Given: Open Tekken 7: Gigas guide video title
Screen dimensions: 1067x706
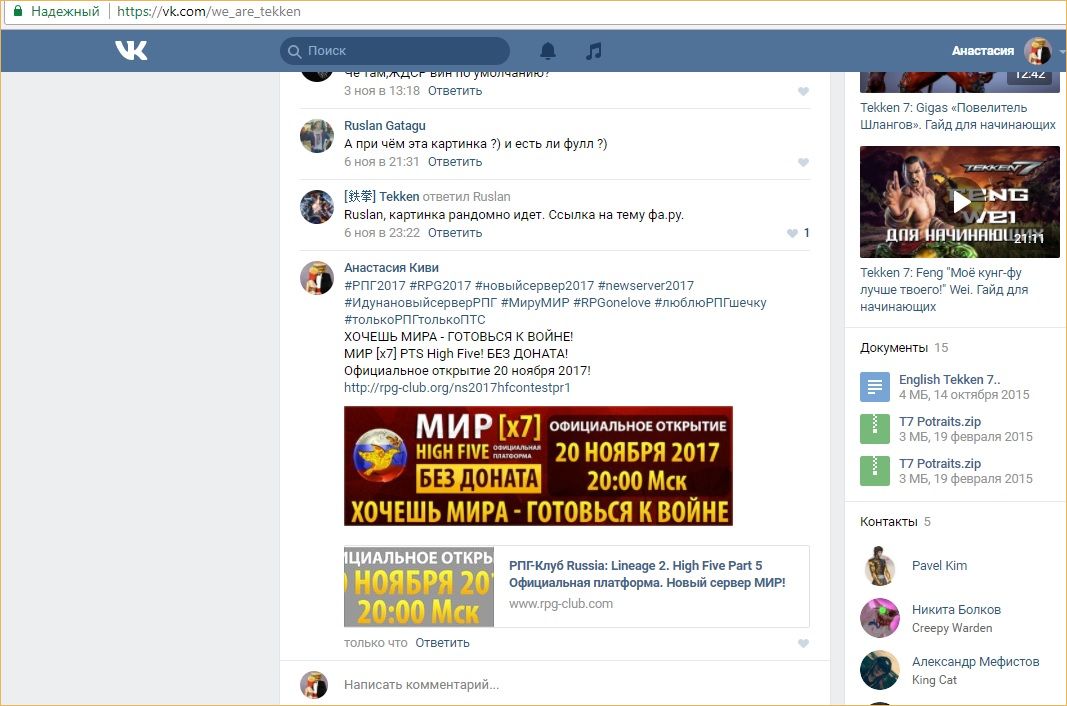Looking at the screenshot, I should (x=958, y=116).
